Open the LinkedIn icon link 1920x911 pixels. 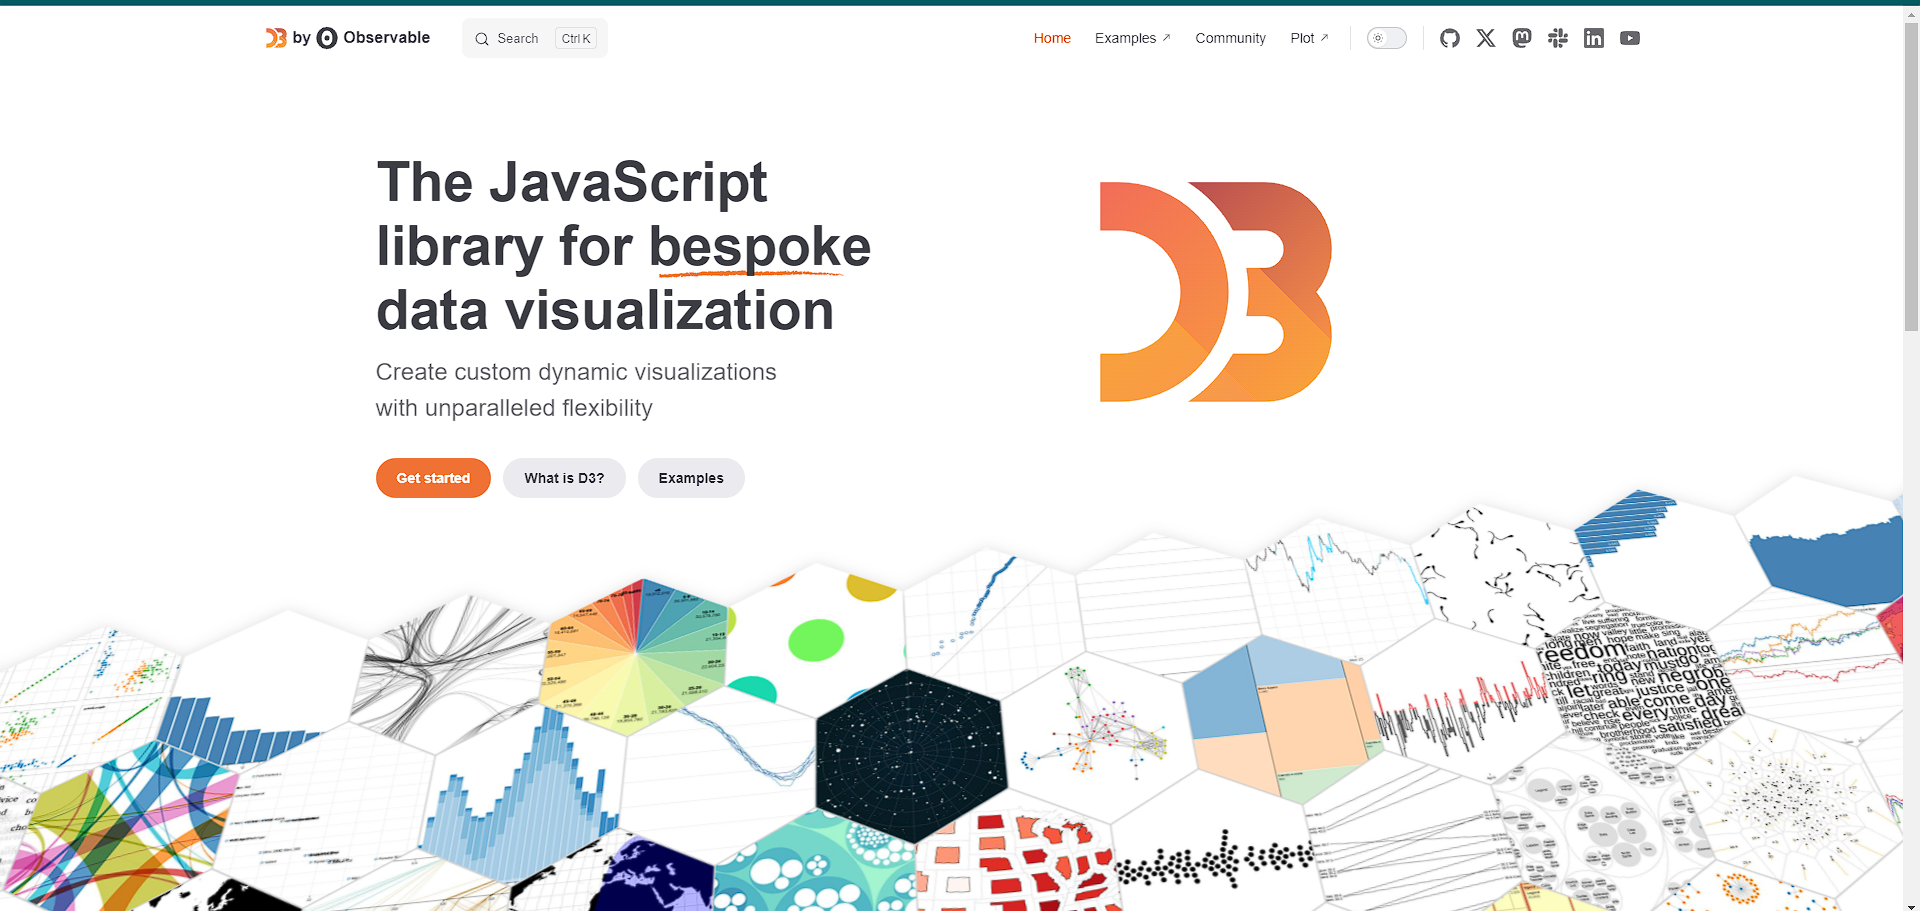point(1593,38)
